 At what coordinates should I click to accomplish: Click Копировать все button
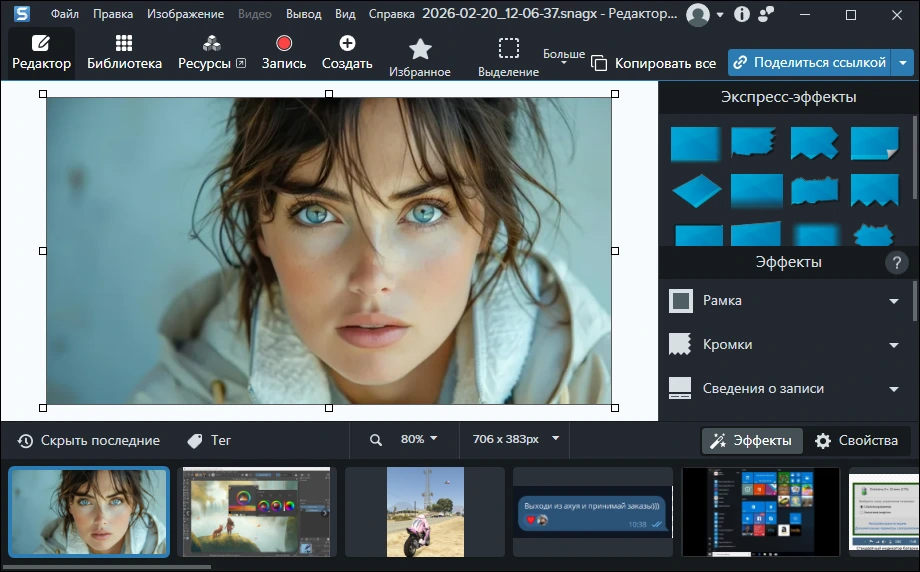coord(654,63)
